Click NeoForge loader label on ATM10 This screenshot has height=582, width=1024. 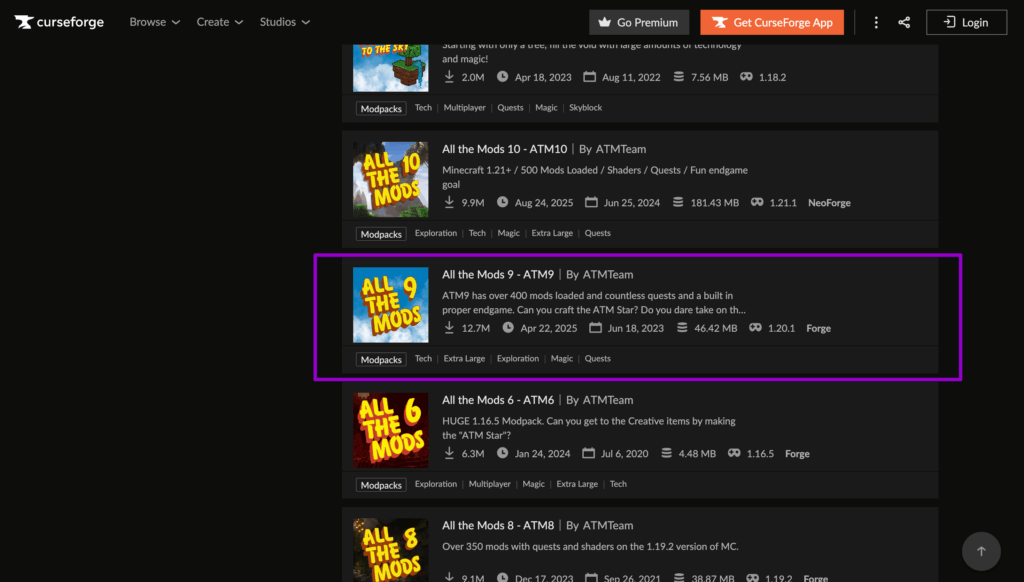[x=829, y=202]
